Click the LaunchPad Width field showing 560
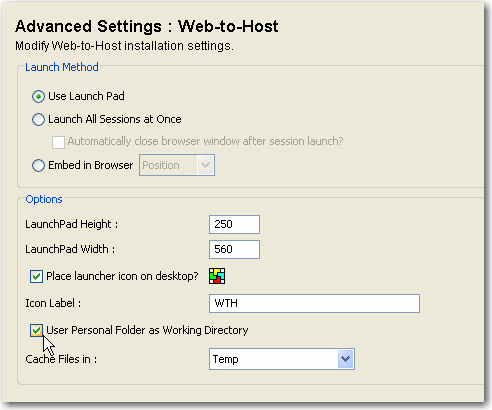492x410 pixels. coord(234,249)
